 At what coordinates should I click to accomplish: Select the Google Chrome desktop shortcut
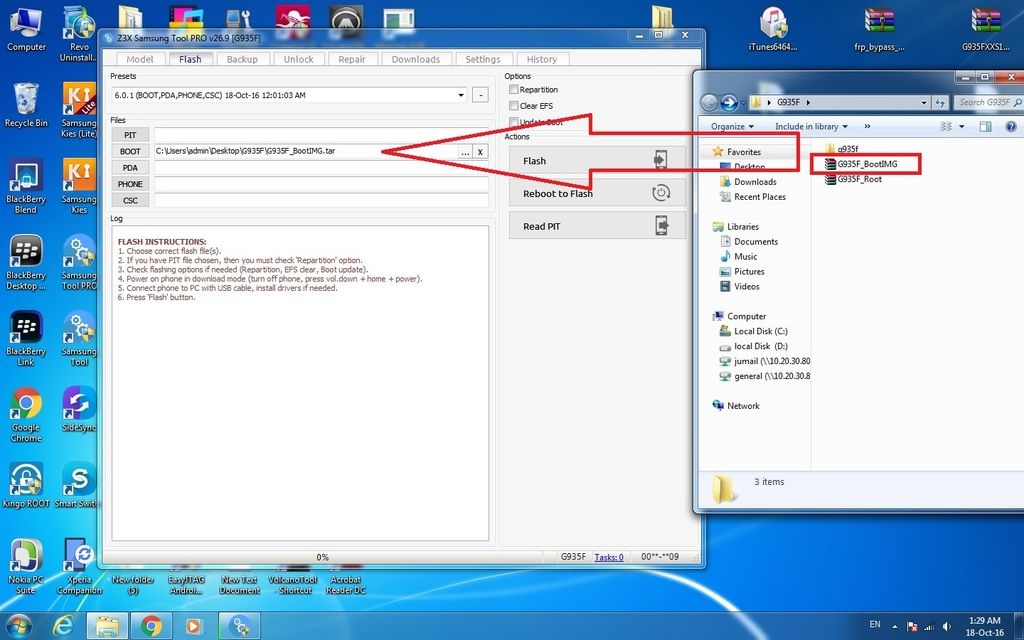pyautogui.click(x=26, y=415)
